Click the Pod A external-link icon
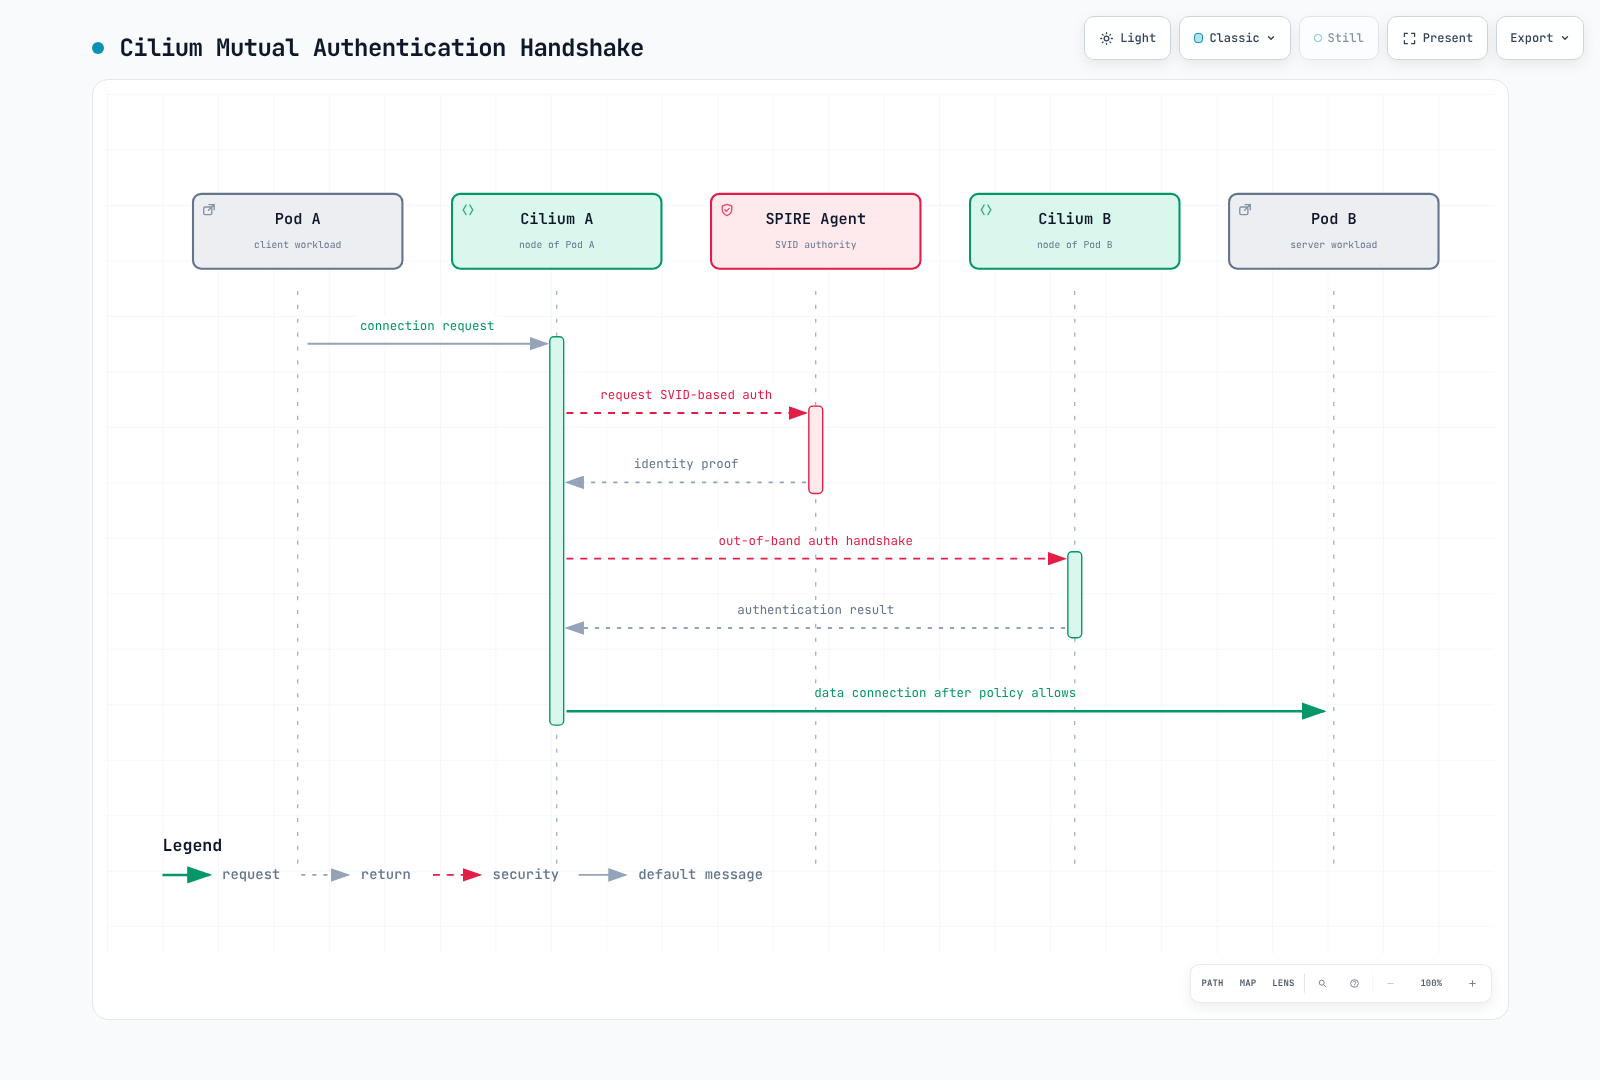Viewport: 1600px width, 1080px height. (x=209, y=210)
